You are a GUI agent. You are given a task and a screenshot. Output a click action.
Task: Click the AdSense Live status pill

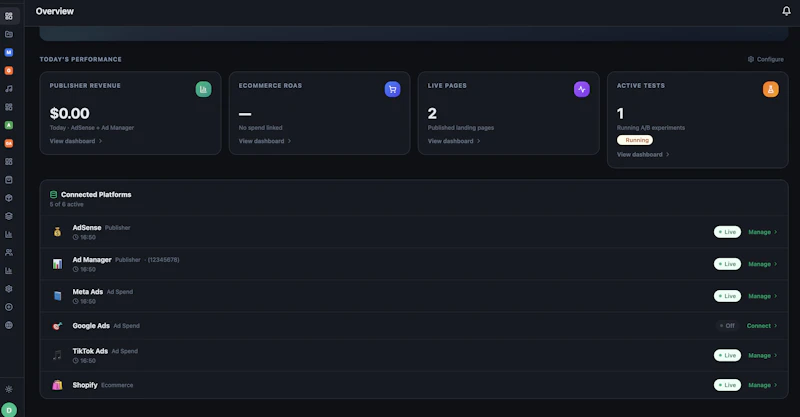pyautogui.click(x=727, y=232)
